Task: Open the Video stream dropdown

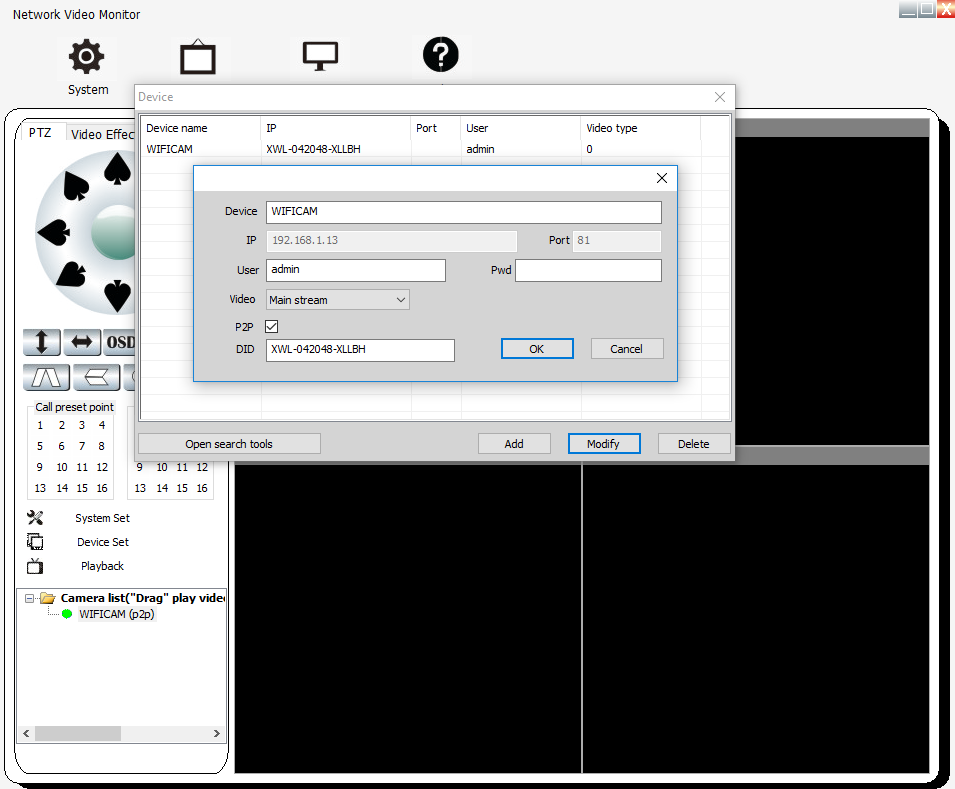Action: tap(338, 300)
